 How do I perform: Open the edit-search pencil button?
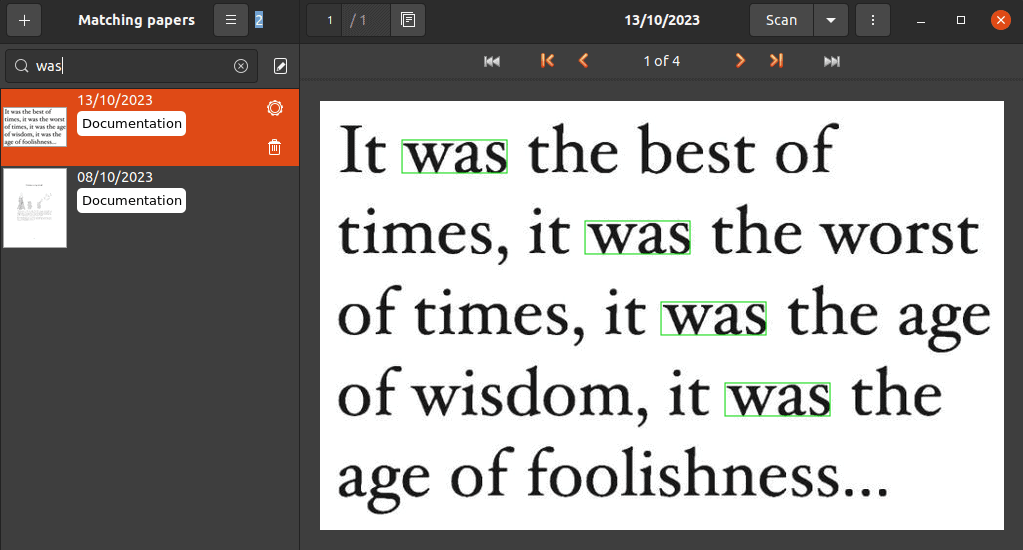(x=281, y=66)
